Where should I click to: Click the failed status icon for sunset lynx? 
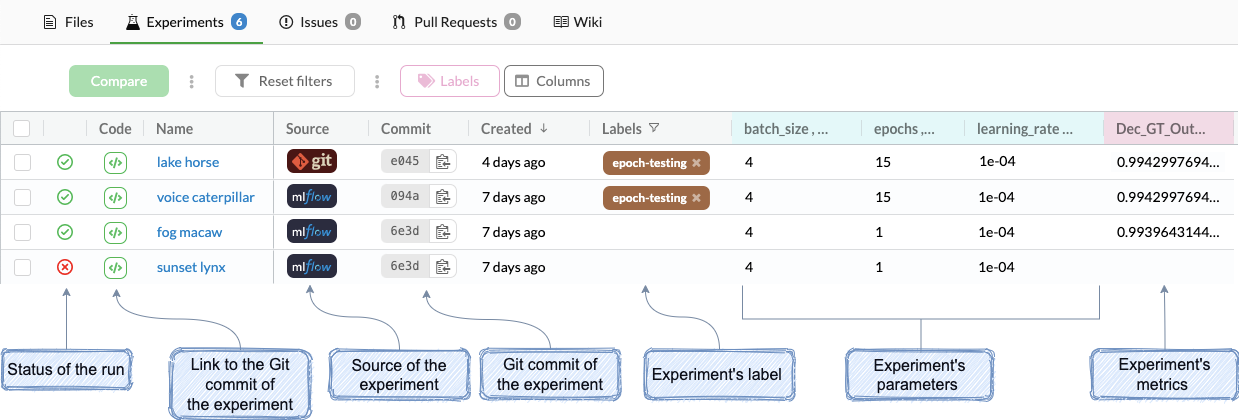pyautogui.click(x=65, y=267)
